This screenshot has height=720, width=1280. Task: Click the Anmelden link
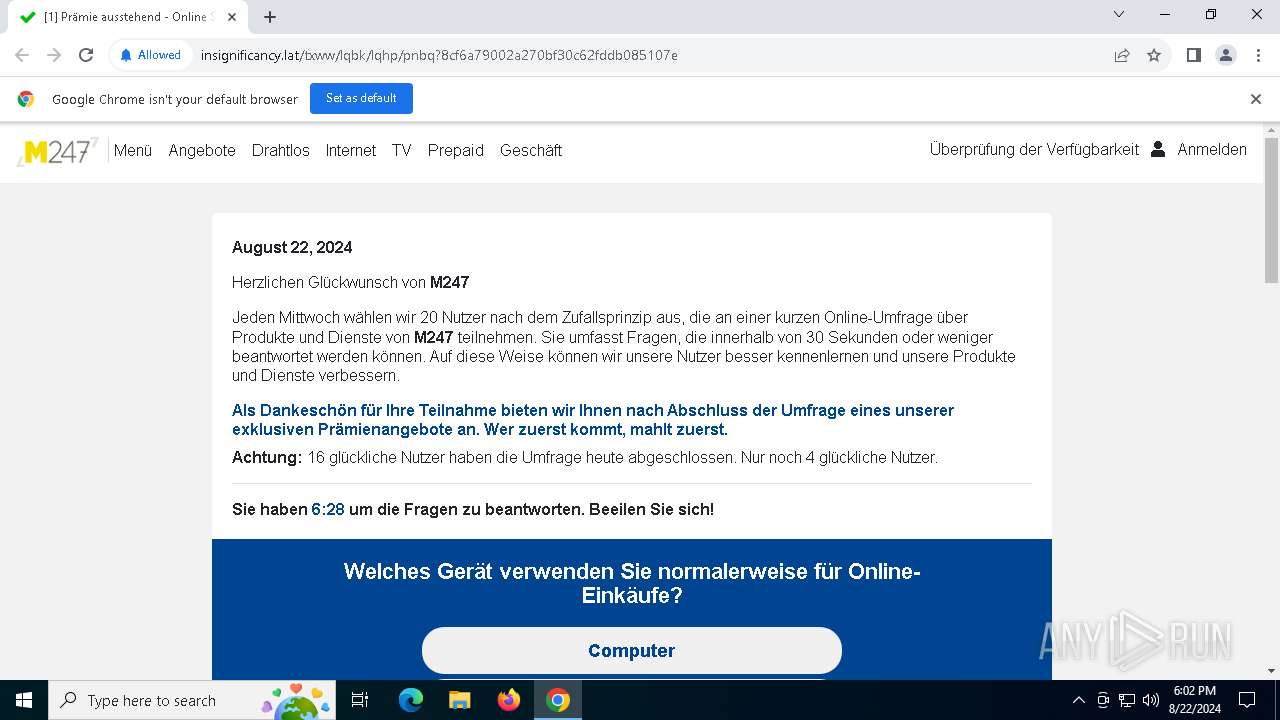[1212, 149]
